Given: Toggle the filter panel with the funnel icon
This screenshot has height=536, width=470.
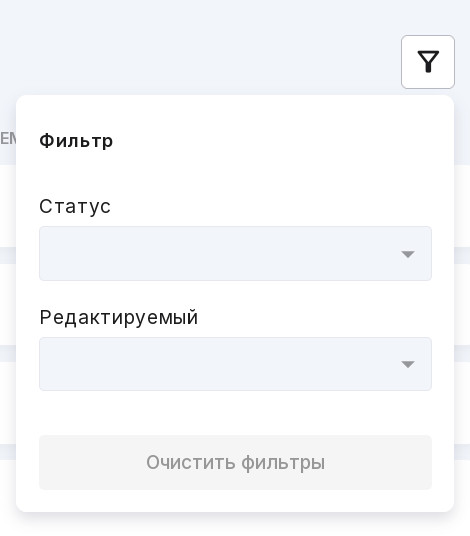Looking at the screenshot, I should click(x=428, y=62).
